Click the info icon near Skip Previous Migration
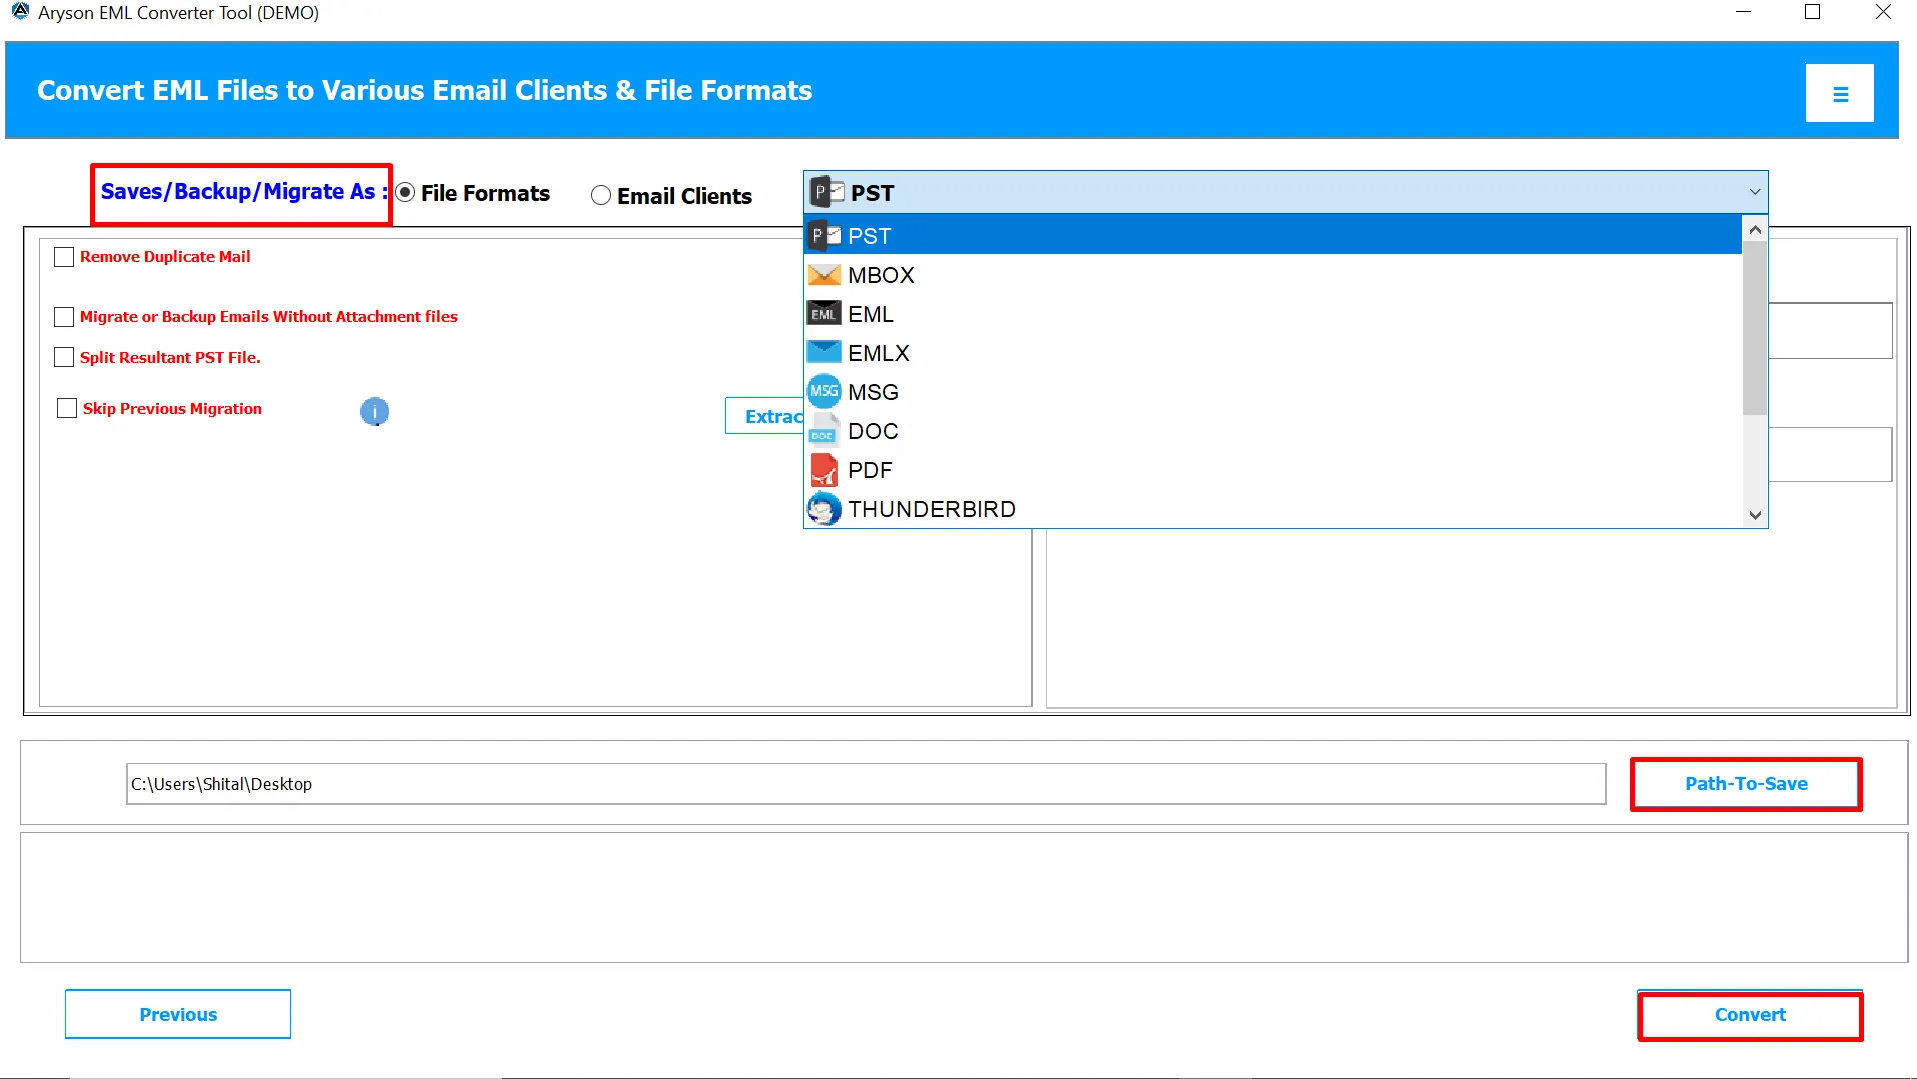The height and width of the screenshot is (1079, 1917). click(374, 411)
